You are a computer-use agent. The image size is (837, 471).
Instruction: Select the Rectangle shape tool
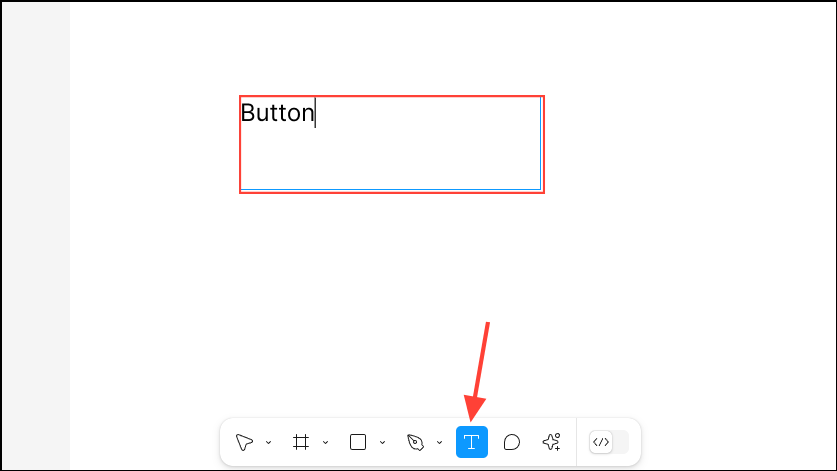[x=358, y=442]
